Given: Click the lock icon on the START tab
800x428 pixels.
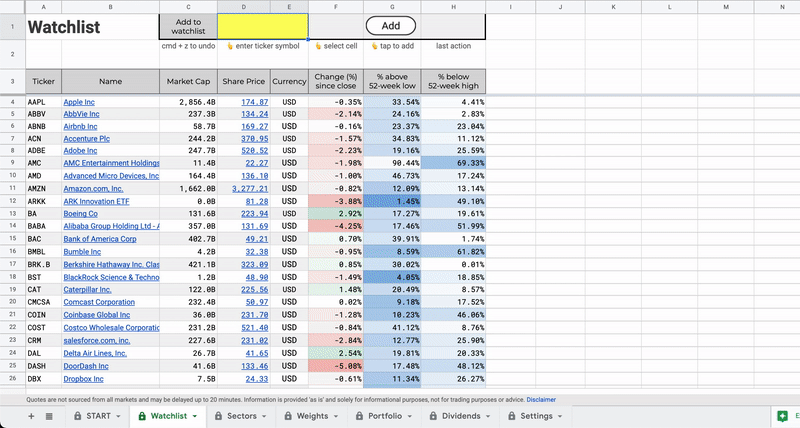Looking at the screenshot, I should tap(78, 416).
